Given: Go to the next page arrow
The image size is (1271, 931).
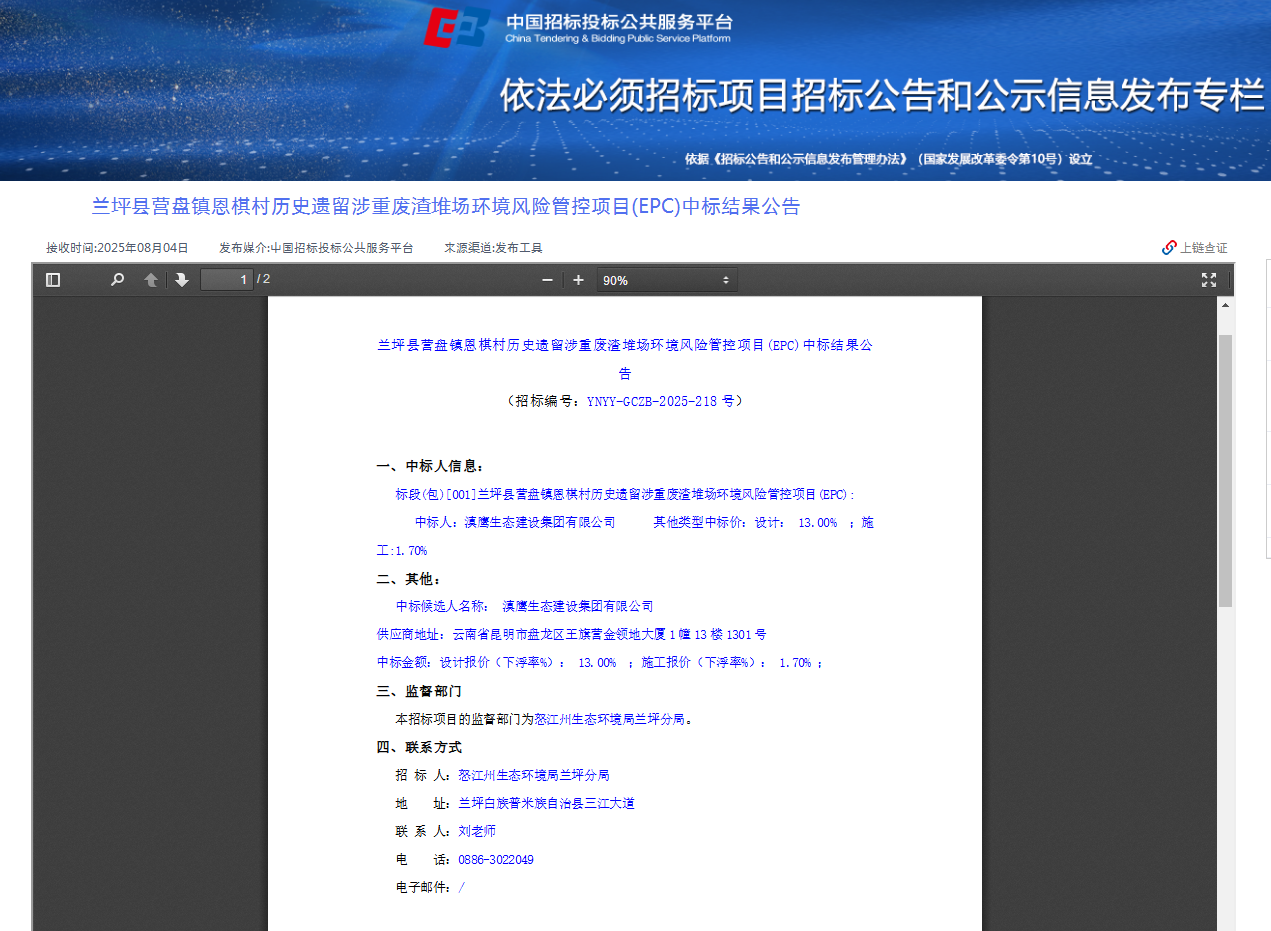Looking at the screenshot, I should click(x=180, y=280).
